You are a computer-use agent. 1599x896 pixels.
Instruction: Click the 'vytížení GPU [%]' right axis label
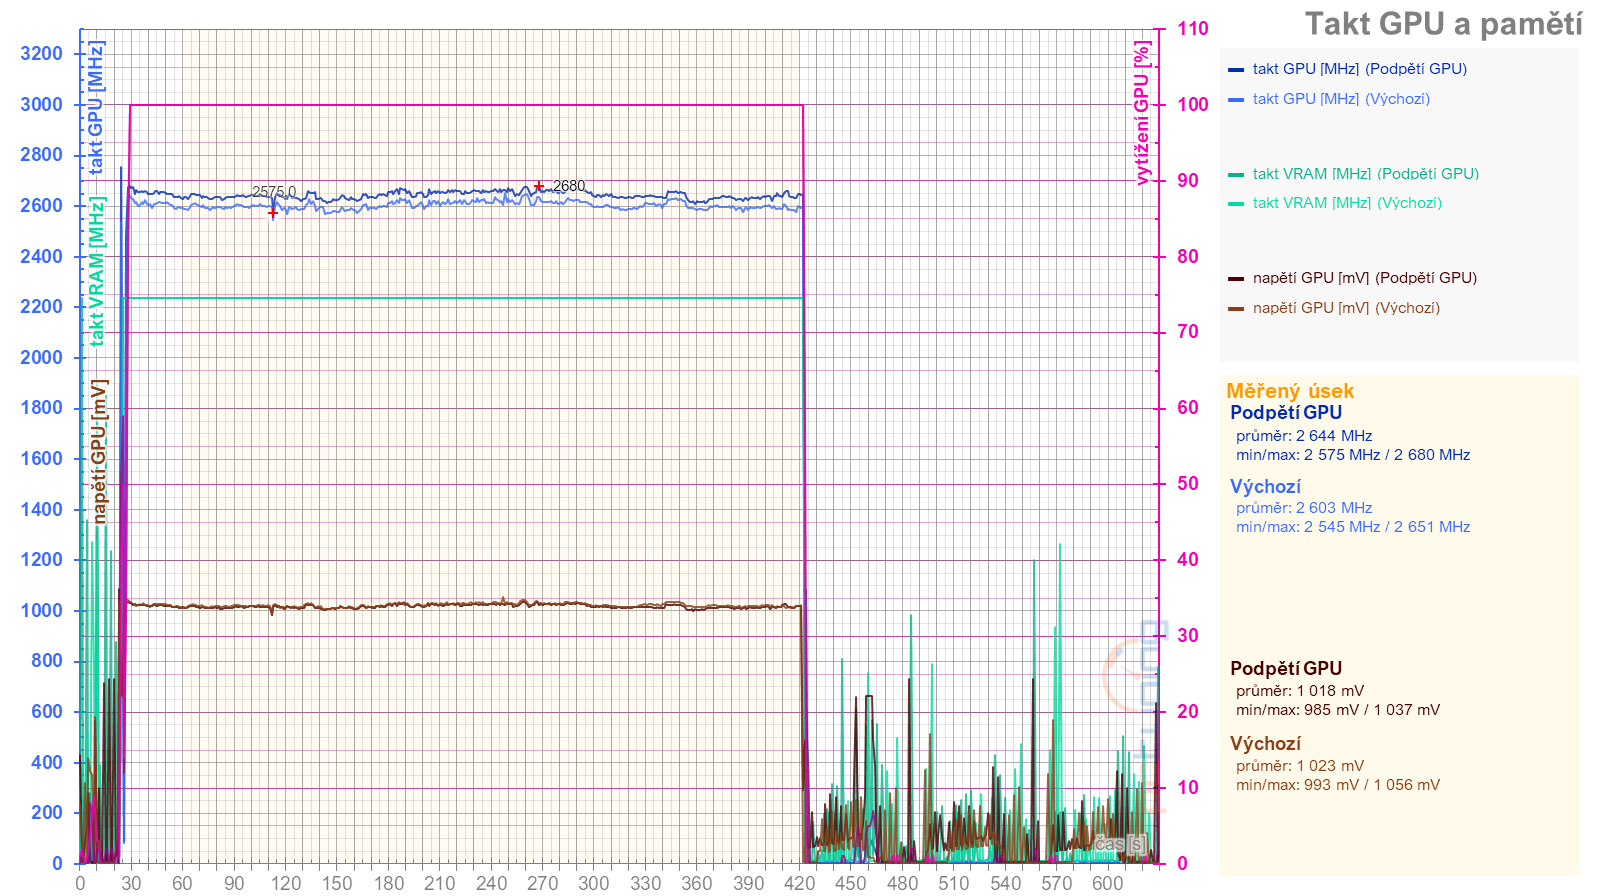tap(1142, 113)
